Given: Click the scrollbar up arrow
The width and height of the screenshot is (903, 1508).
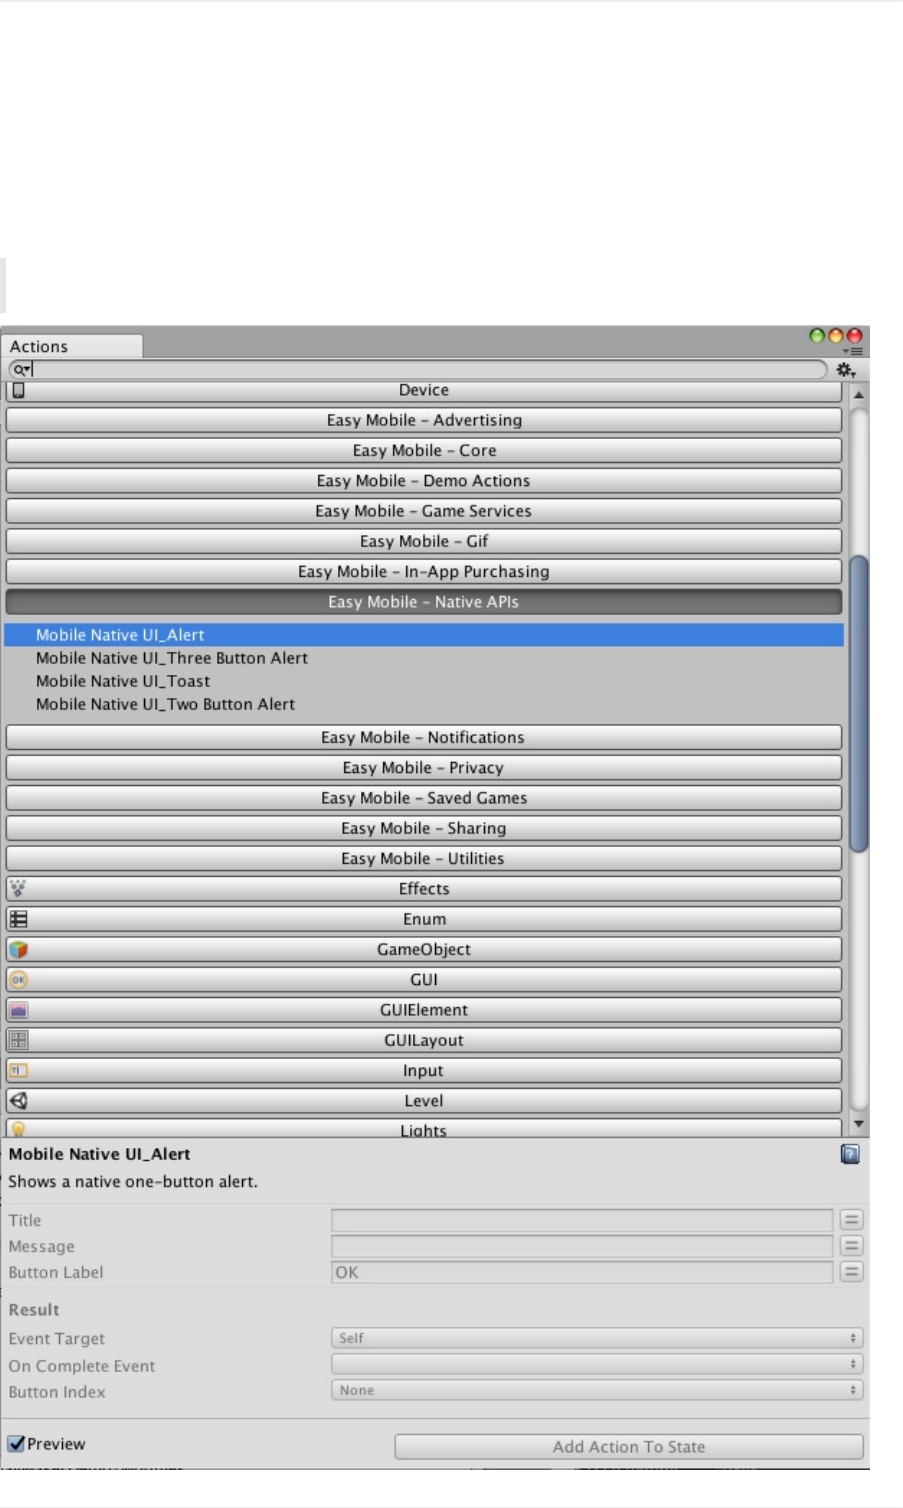Looking at the screenshot, I should pyautogui.click(x=858, y=394).
